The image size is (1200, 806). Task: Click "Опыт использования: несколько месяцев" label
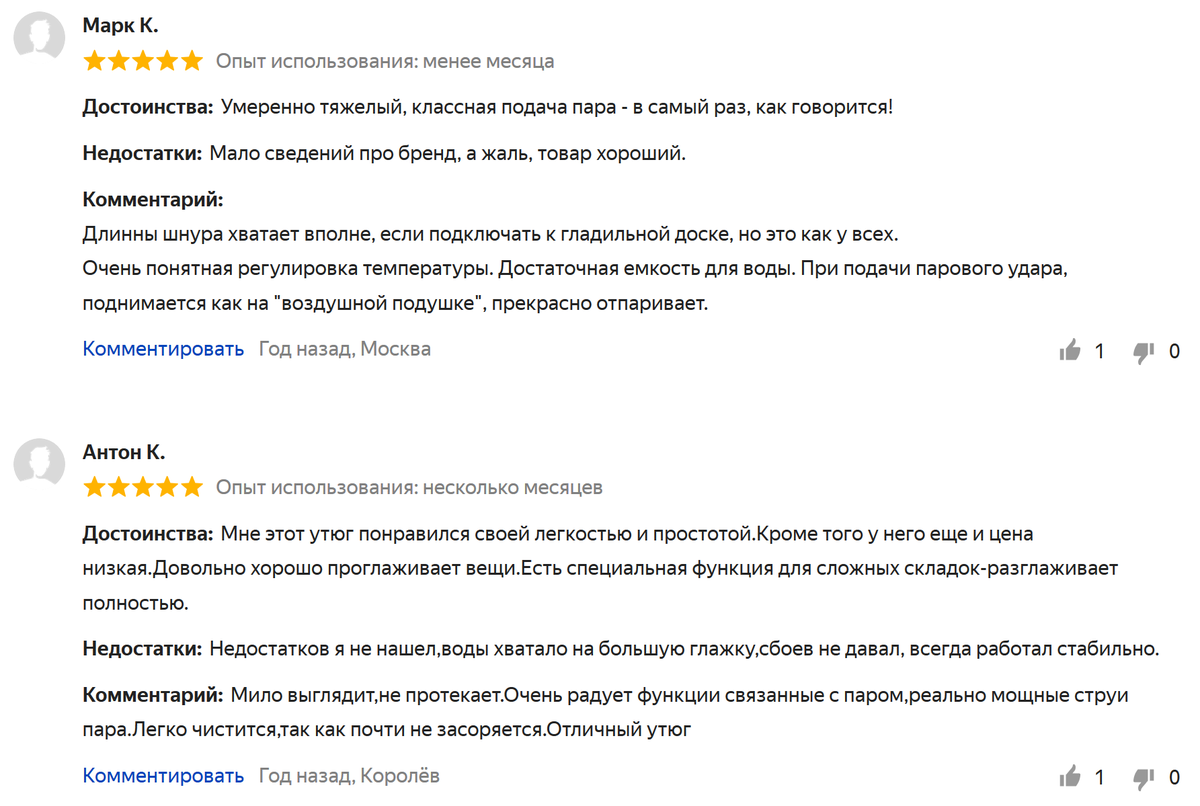[x=409, y=488]
